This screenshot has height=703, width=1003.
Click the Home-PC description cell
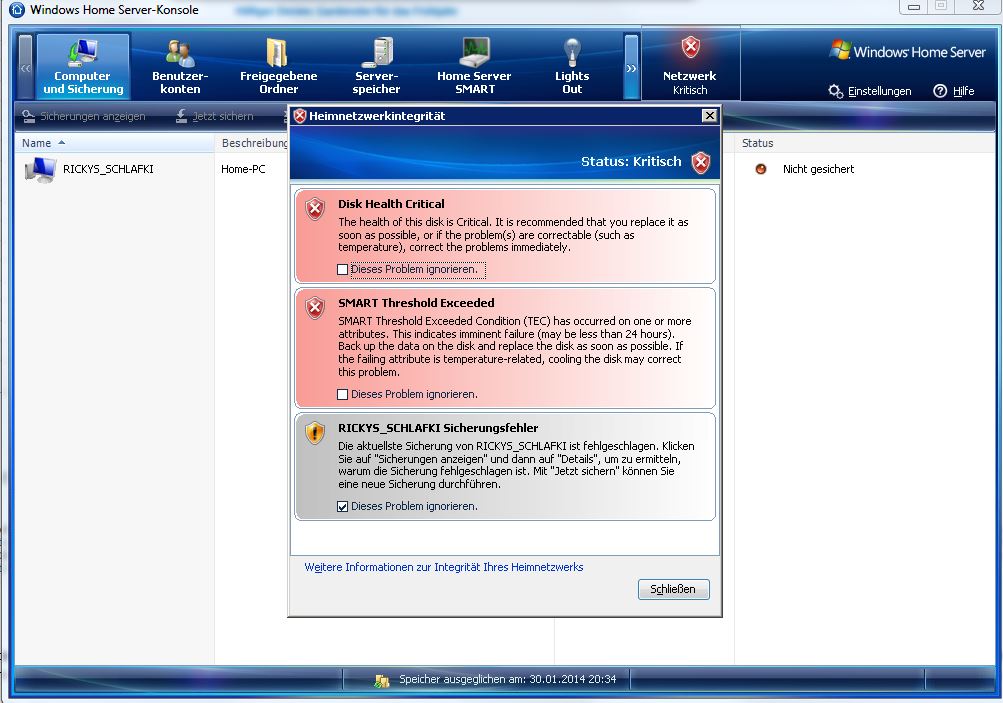[243, 169]
